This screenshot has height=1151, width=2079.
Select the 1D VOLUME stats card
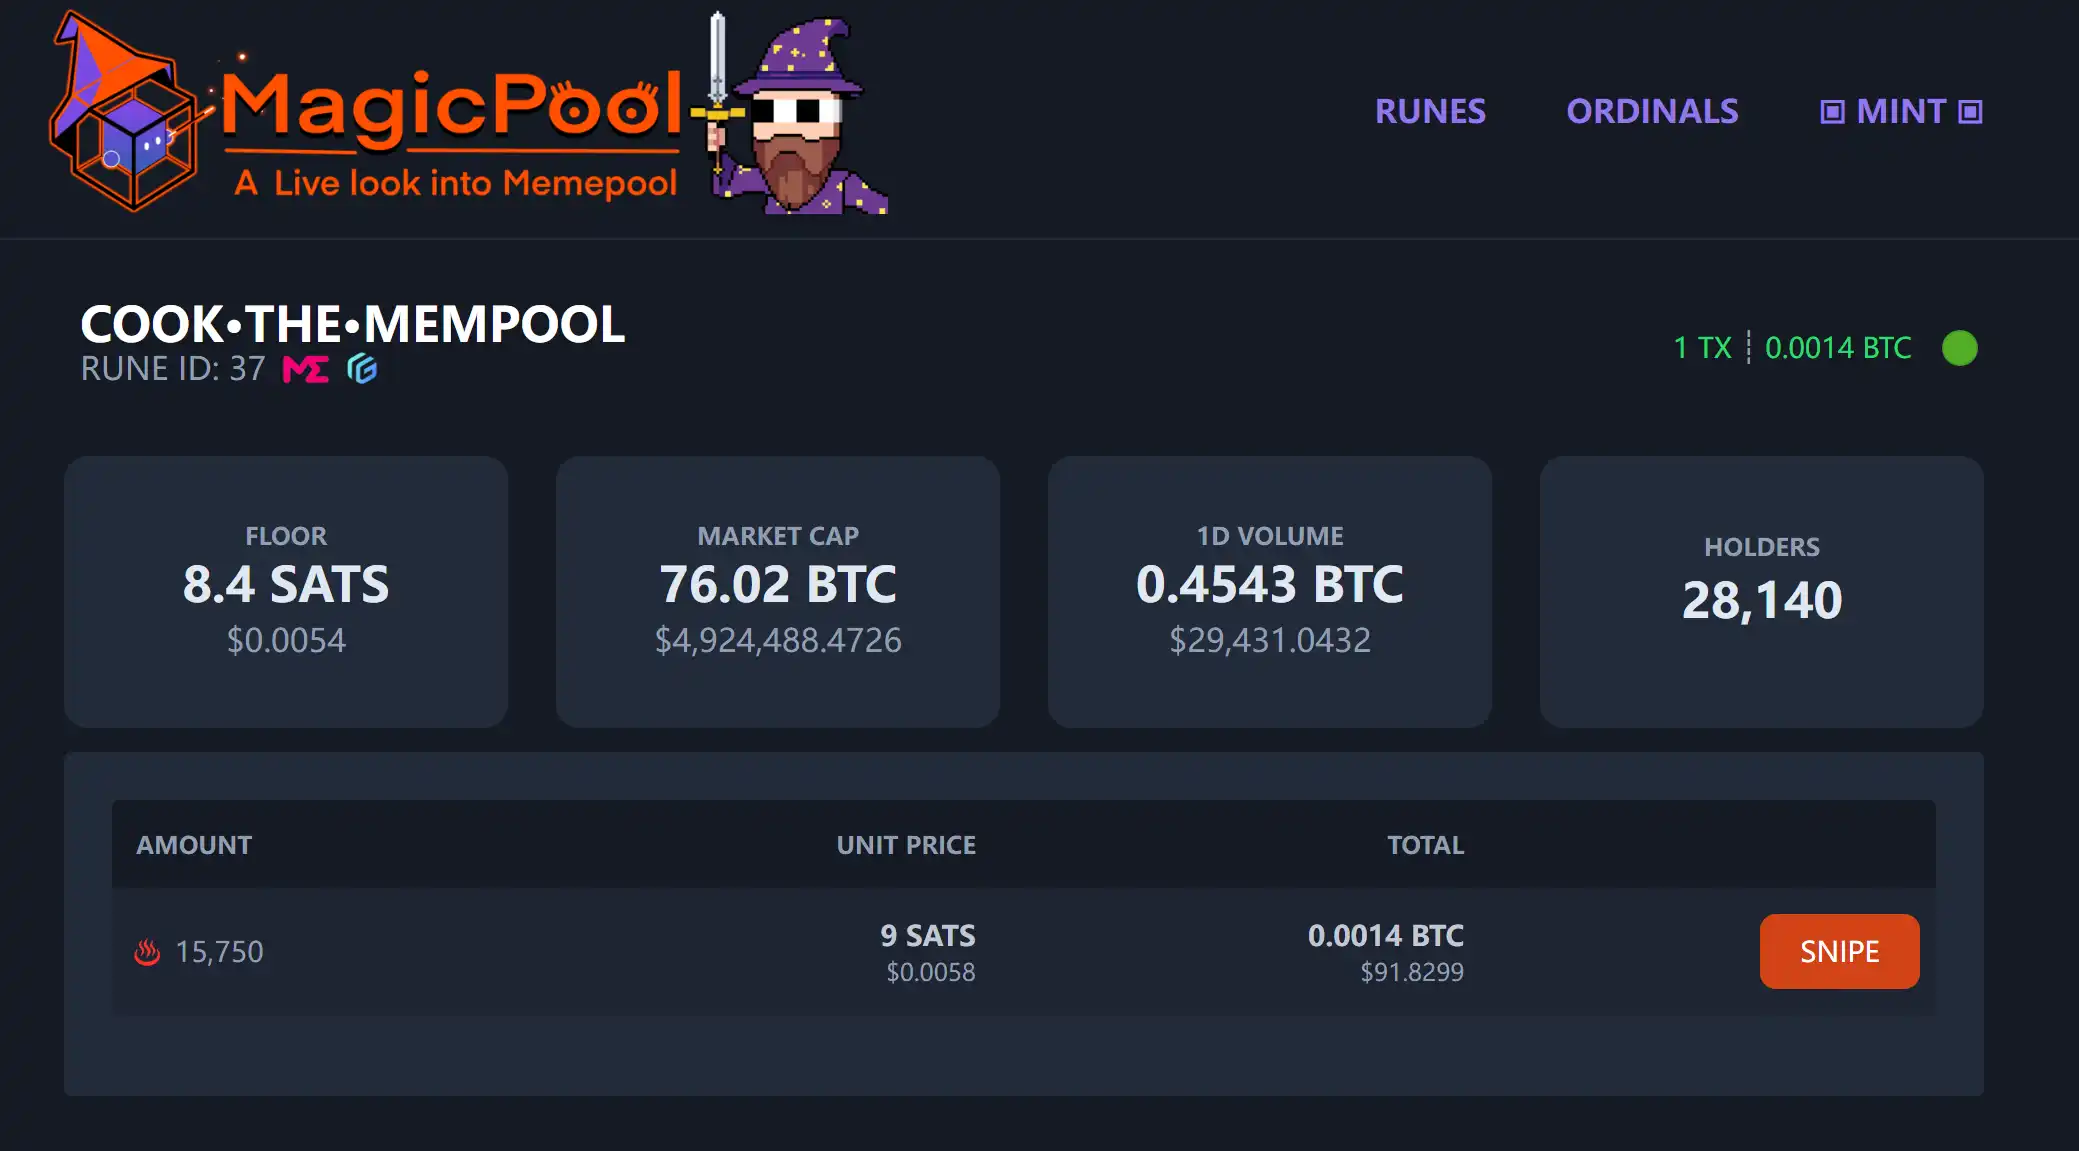pyautogui.click(x=1270, y=591)
